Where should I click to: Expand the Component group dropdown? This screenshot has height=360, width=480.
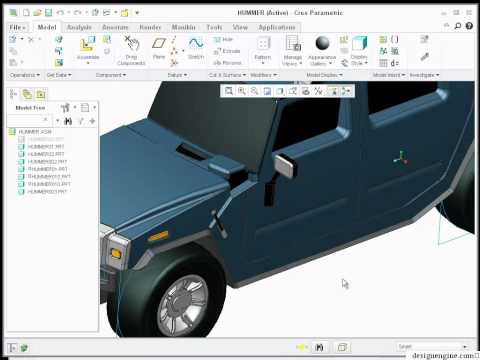coord(111,75)
